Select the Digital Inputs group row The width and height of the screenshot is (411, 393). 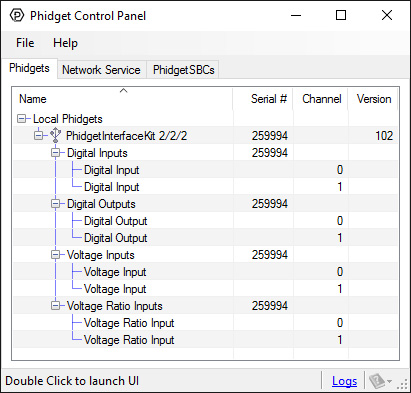click(205, 153)
